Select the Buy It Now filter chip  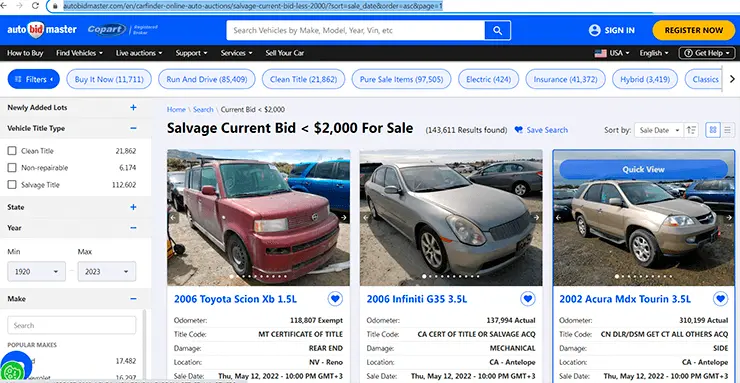click(x=109, y=79)
